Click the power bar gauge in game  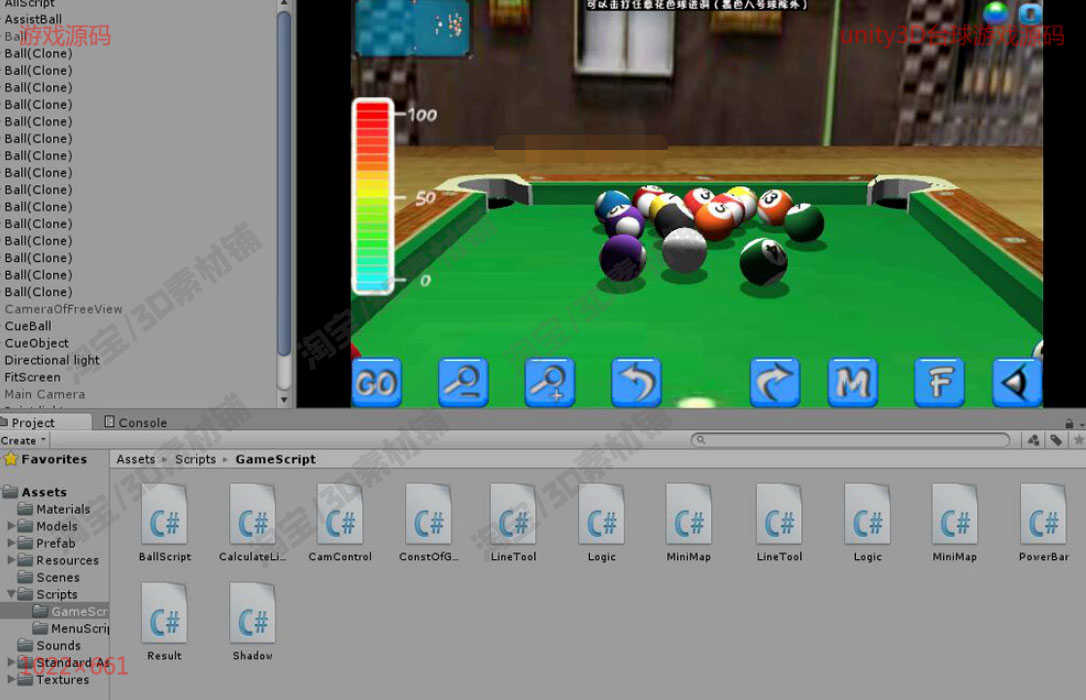(373, 197)
